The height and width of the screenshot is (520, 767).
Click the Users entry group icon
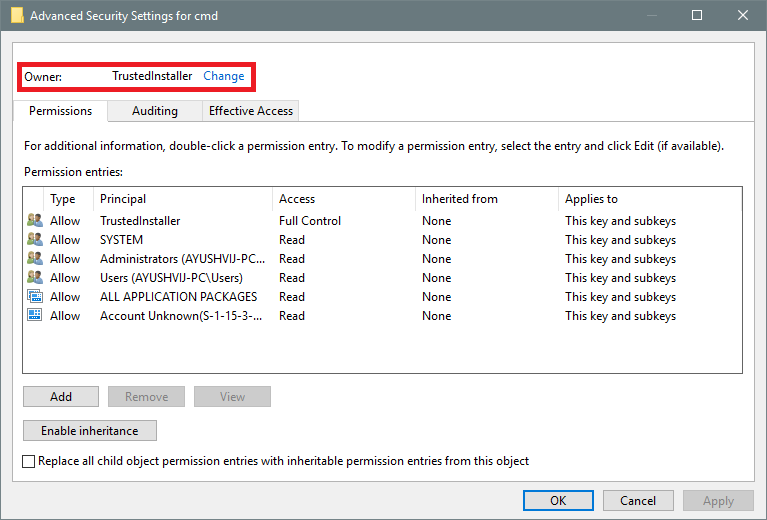click(35, 278)
